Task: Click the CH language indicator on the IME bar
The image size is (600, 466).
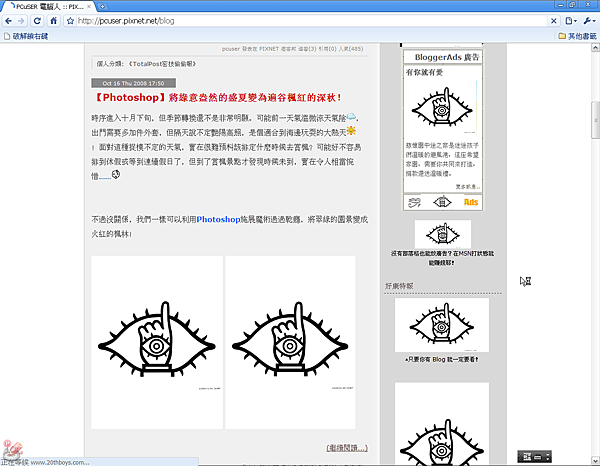Action: pos(527,456)
